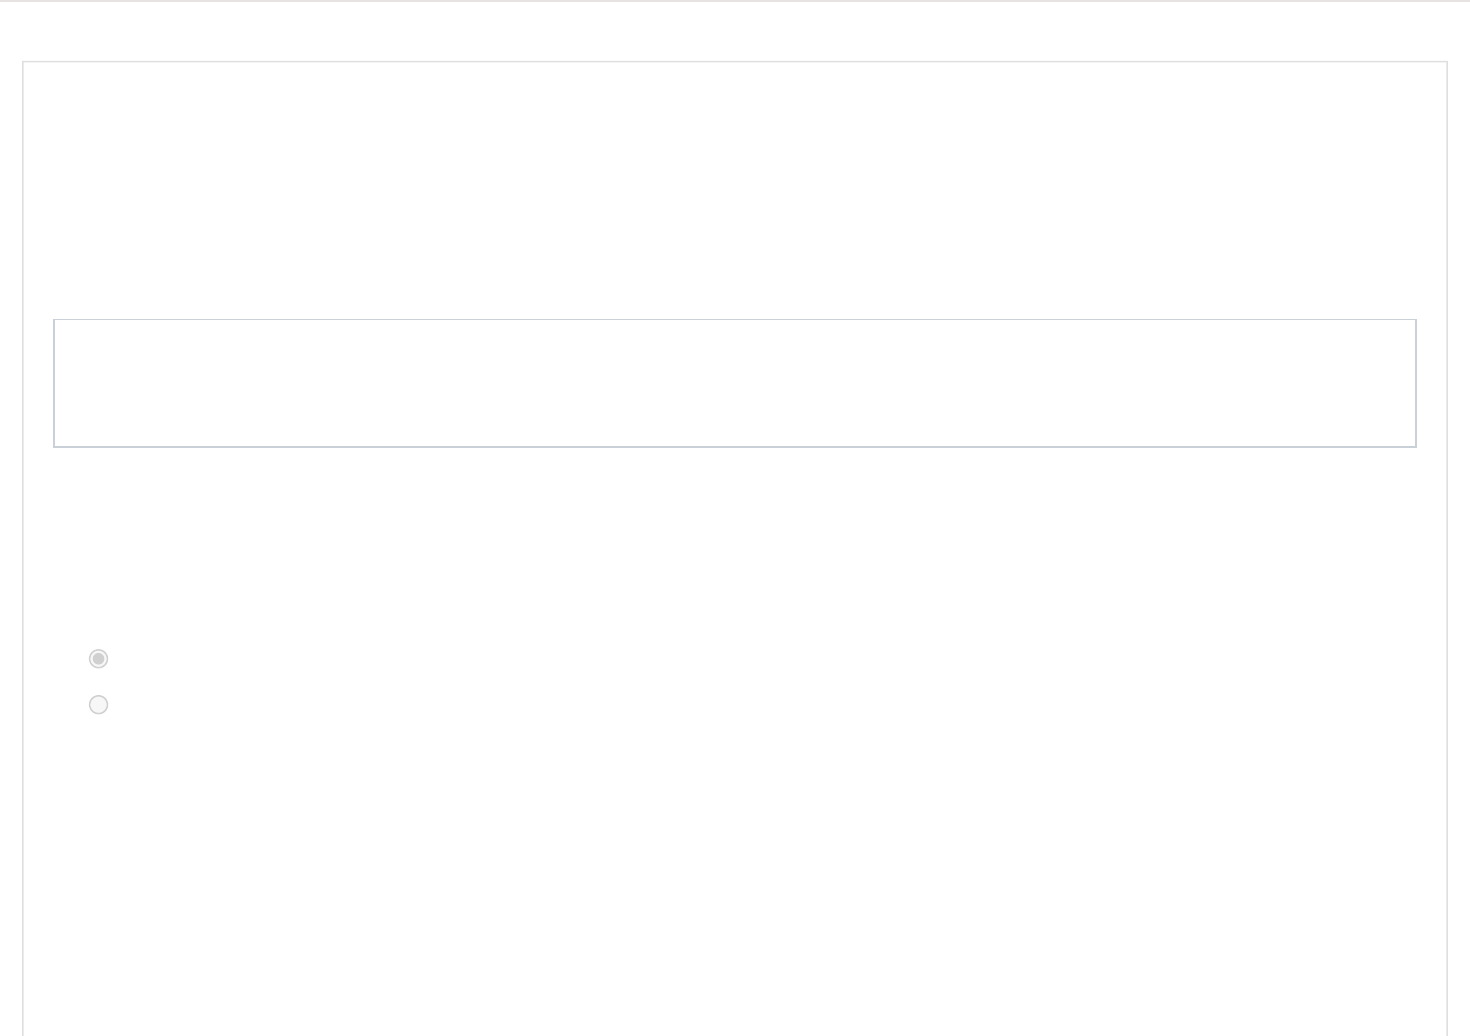Toggle to the bottom radio option

[x=98, y=705]
